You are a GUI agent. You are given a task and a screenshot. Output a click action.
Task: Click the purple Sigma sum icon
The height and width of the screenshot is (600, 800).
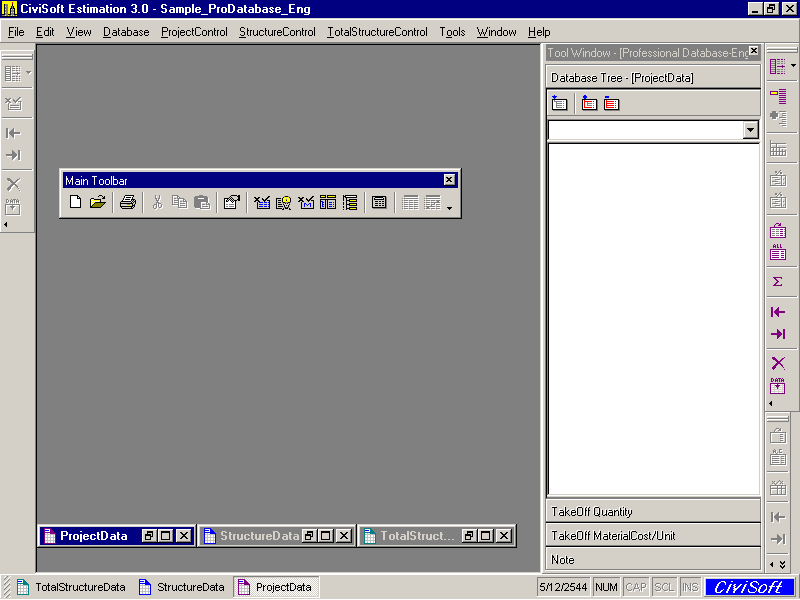tap(778, 281)
